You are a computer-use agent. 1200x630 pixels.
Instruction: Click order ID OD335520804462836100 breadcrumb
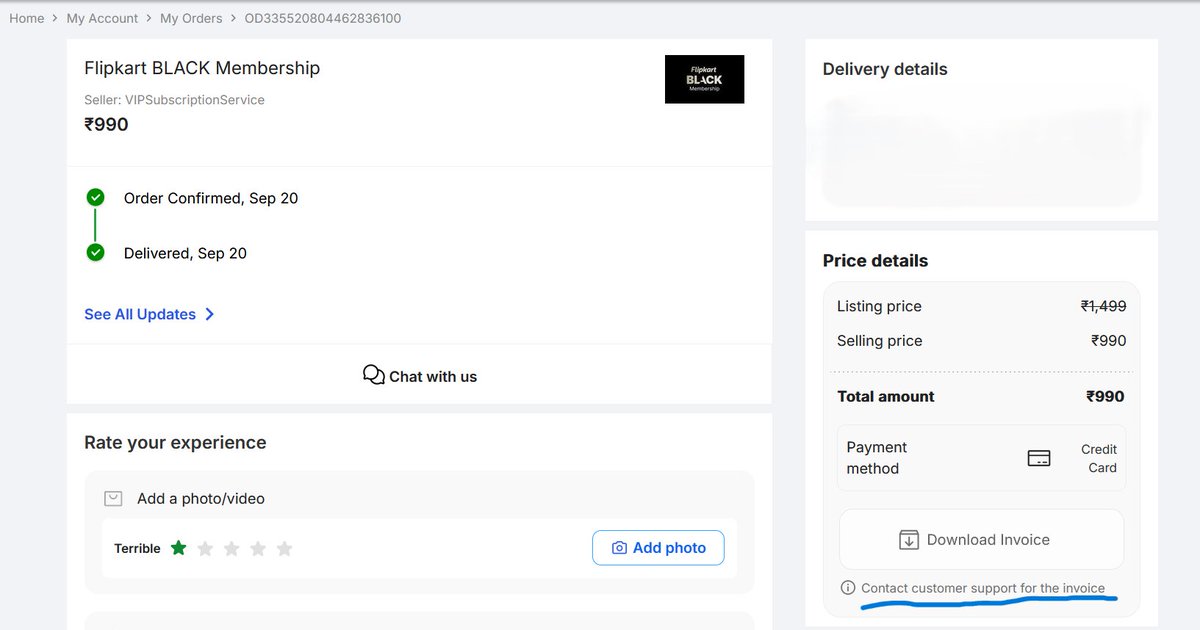(323, 18)
